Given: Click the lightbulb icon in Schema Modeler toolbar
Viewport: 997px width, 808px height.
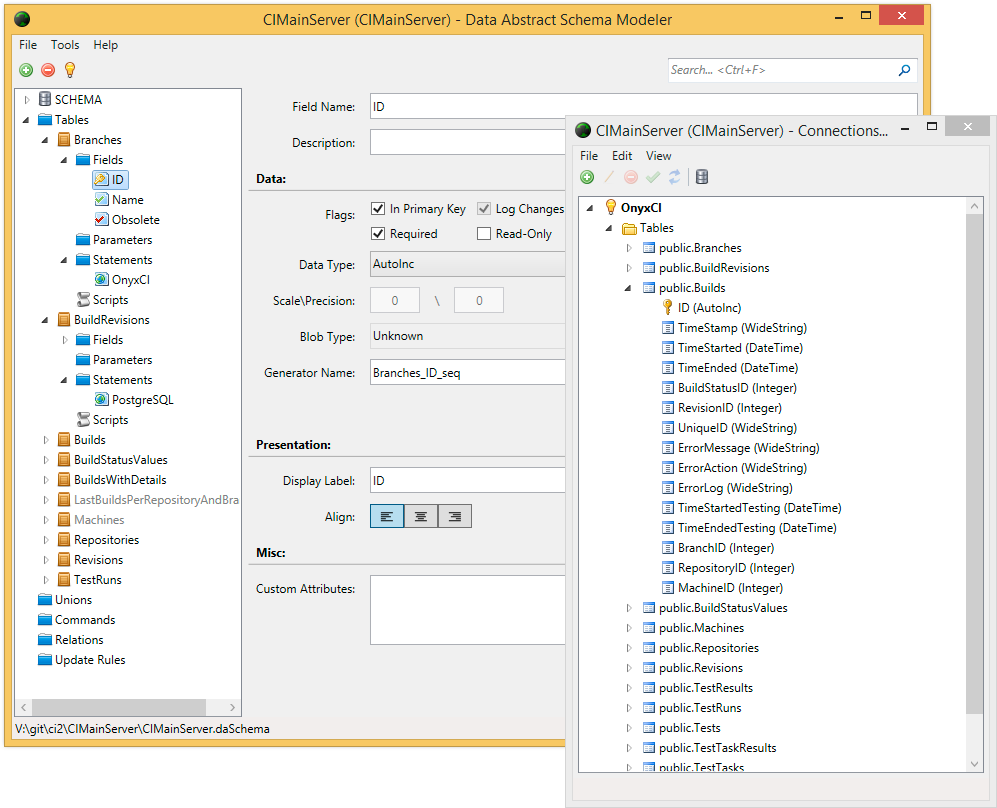Looking at the screenshot, I should [70, 70].
